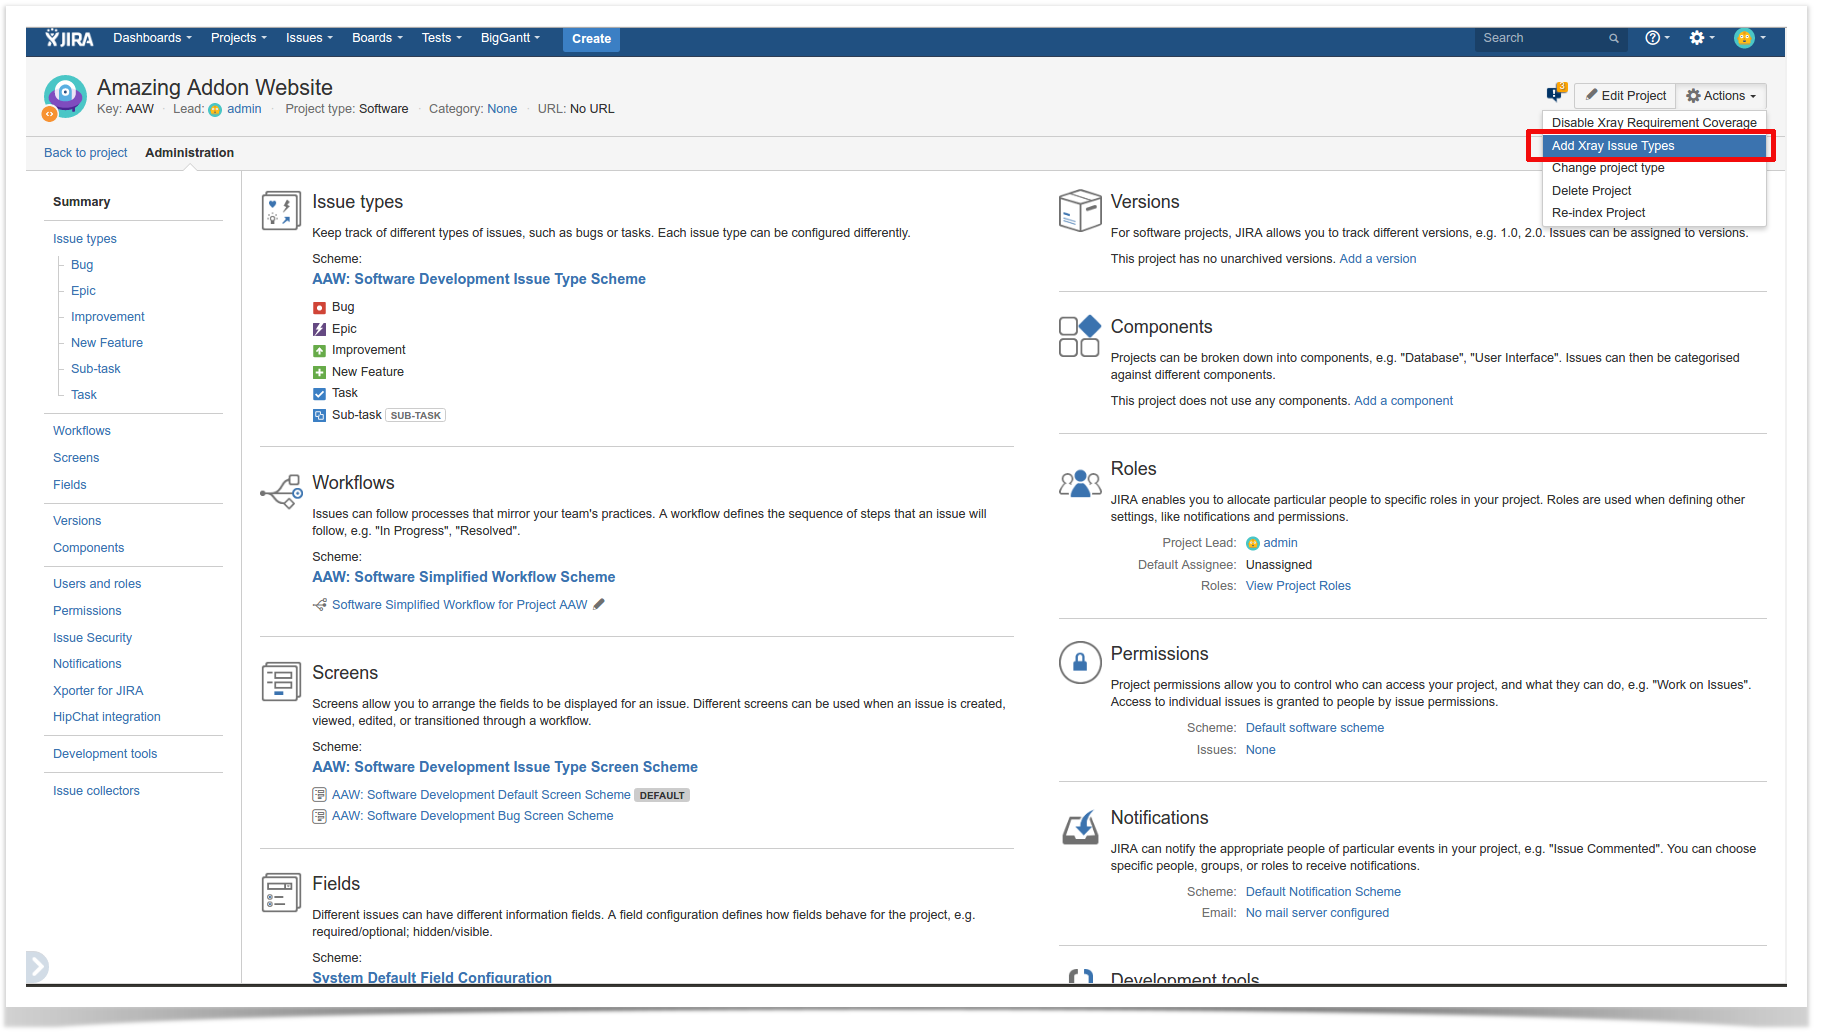Click the Edit Project button
This screenshot has width=1821, height=1036.
click(1625, 96)
